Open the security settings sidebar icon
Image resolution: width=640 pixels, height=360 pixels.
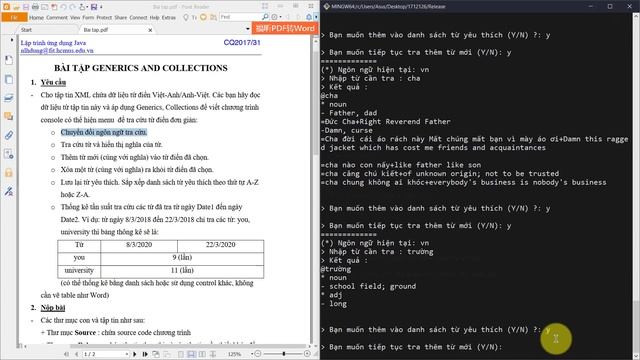point(9,154)
